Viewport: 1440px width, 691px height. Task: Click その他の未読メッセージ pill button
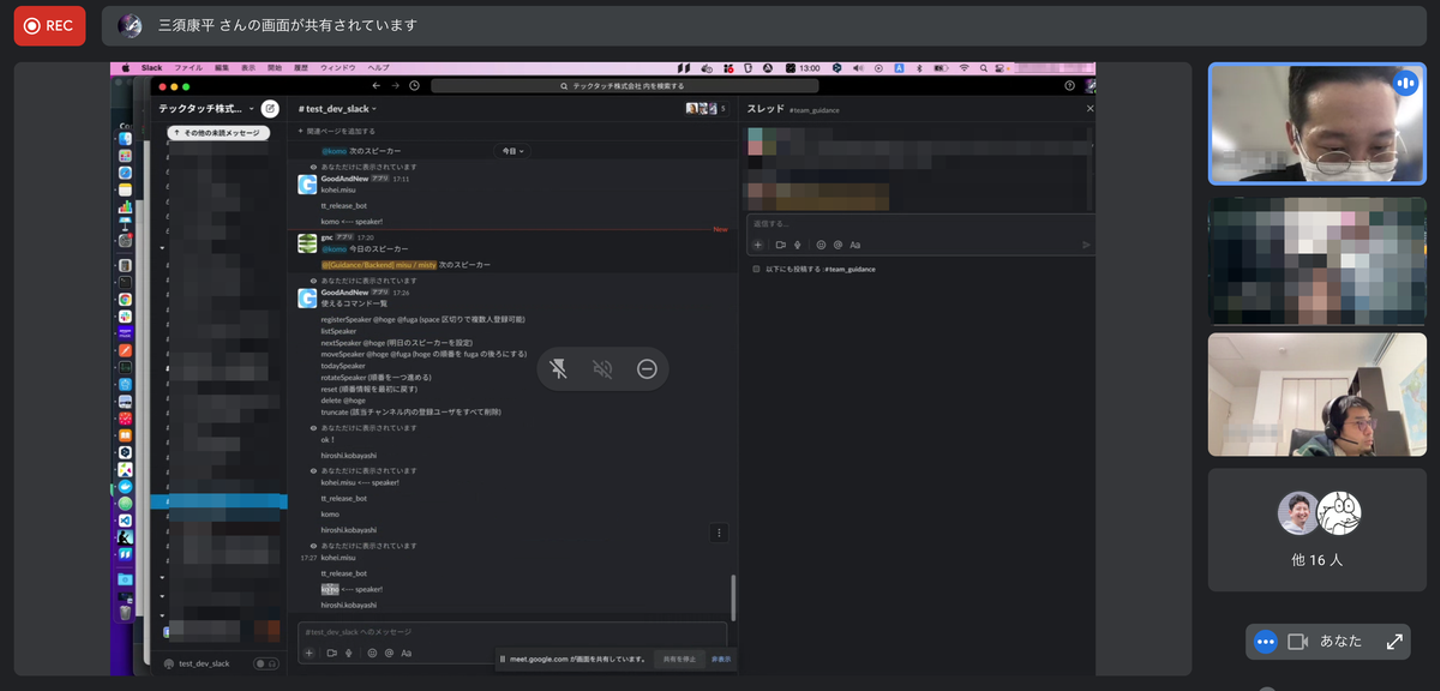click(218, 132)
